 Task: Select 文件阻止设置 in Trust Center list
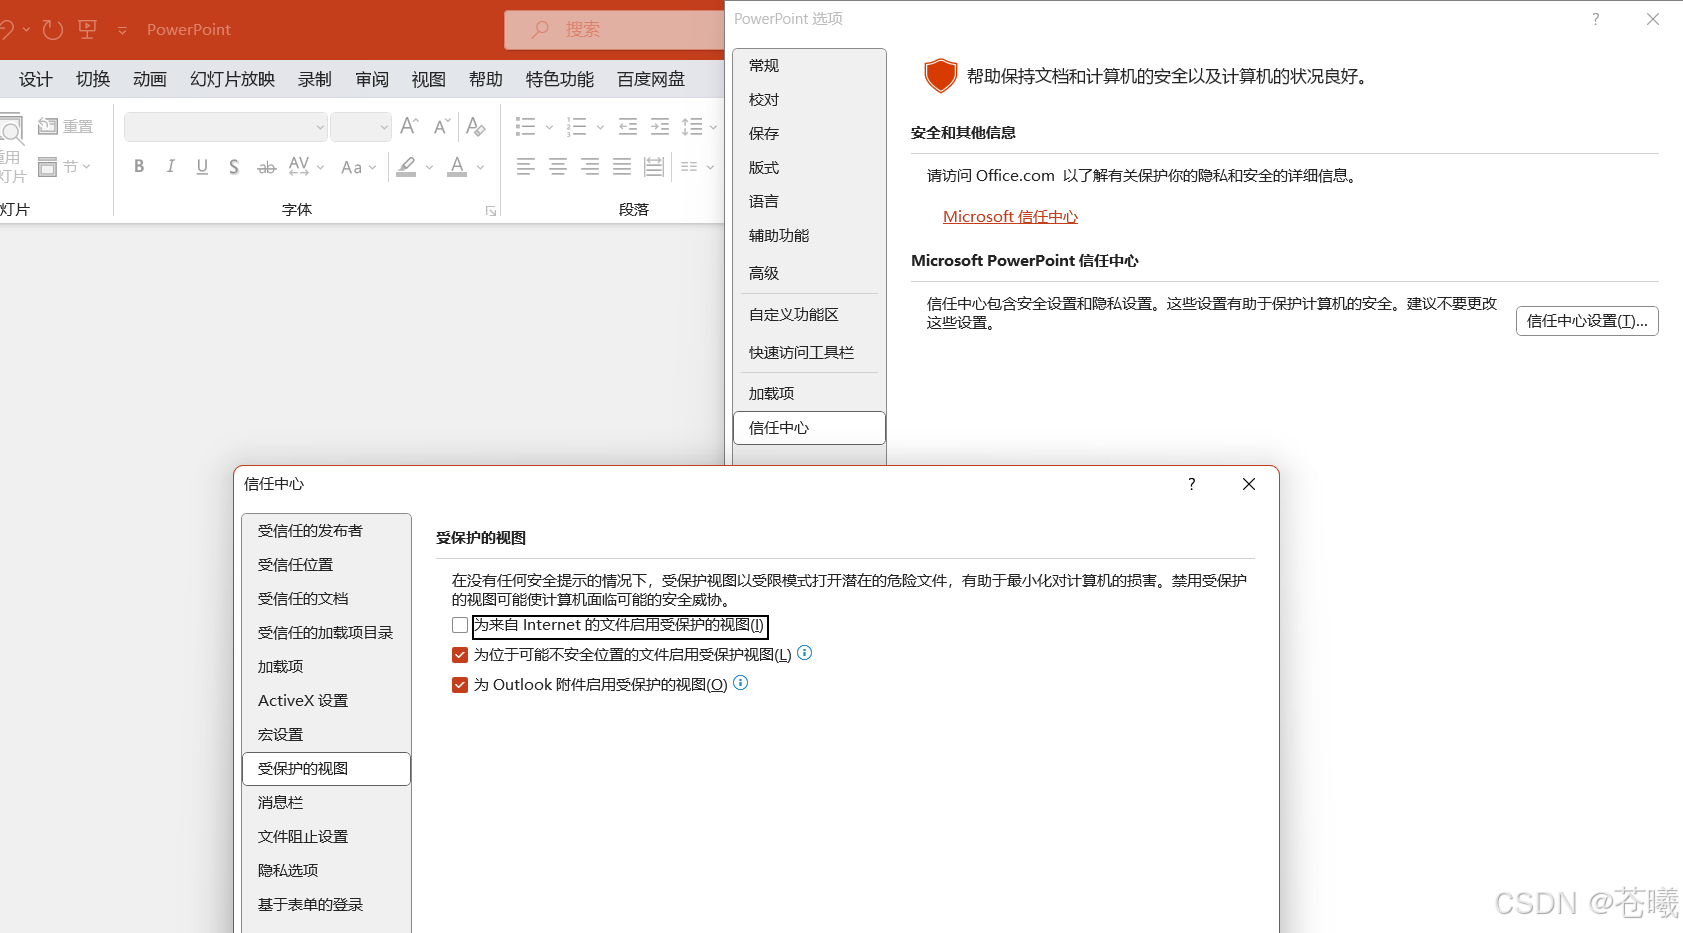[x=326, y=837]
